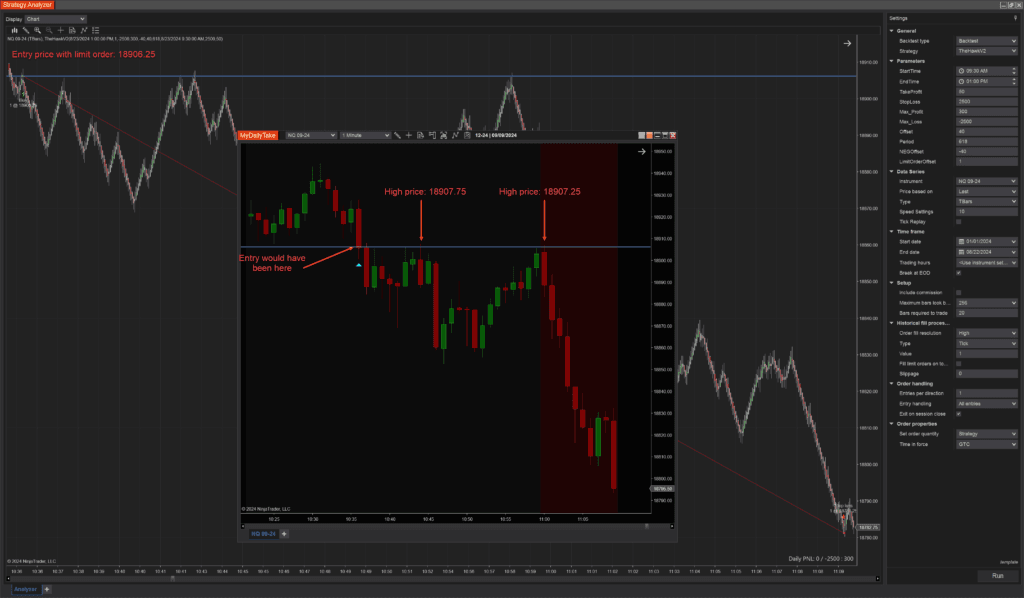This screenshot has height=598, width=1024.
Task: Open the properties list icon in Strategy Analyzer toolbar
Action: (96, 30)
